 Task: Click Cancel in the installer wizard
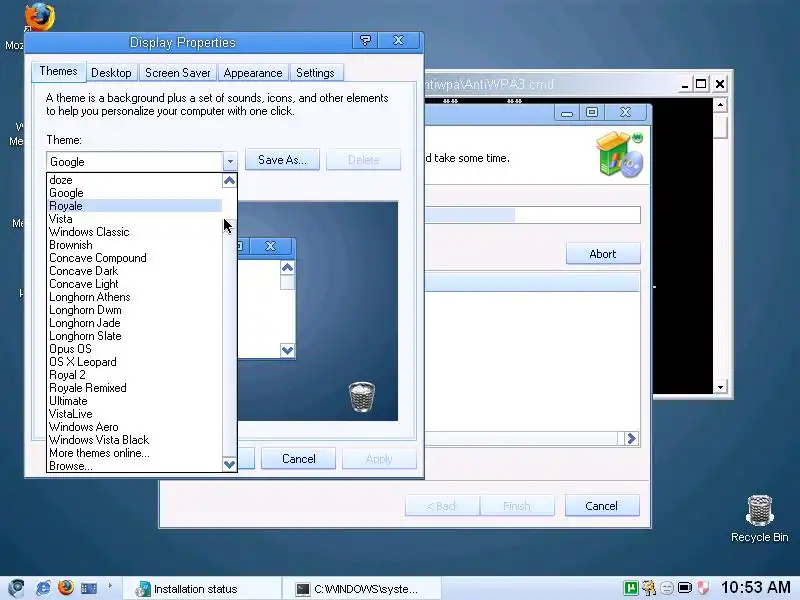pyautogui.click(x=602, y=506)
